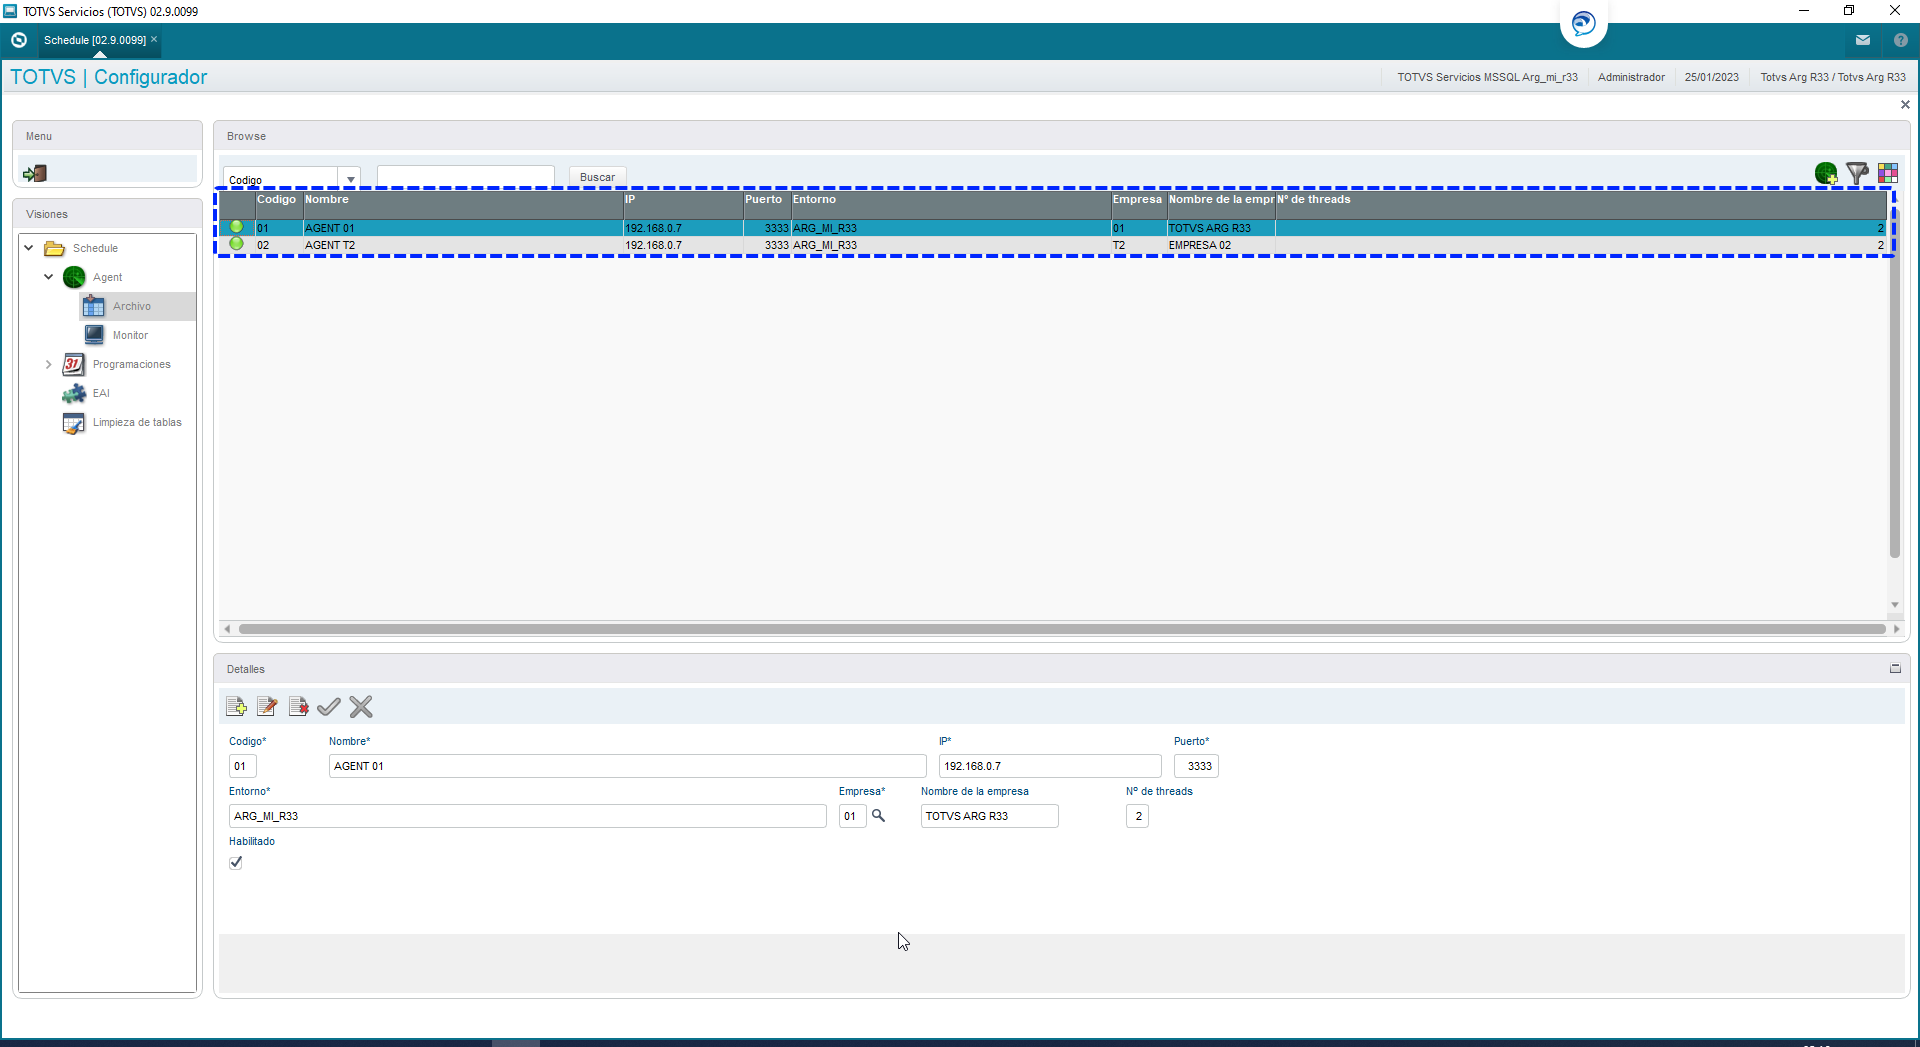Expand the Programaciones tree node

pyautogui.click(x=48, y=364)
